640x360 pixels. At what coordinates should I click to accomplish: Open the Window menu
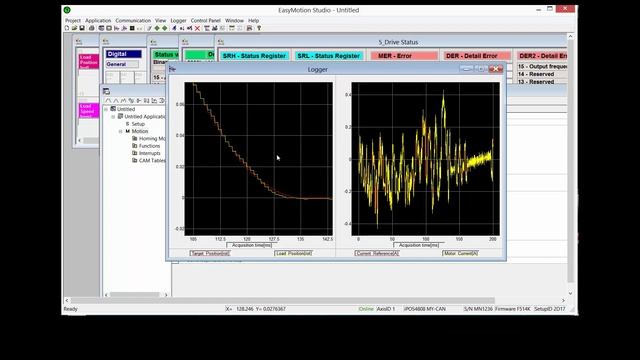click(x=234, y=20)
